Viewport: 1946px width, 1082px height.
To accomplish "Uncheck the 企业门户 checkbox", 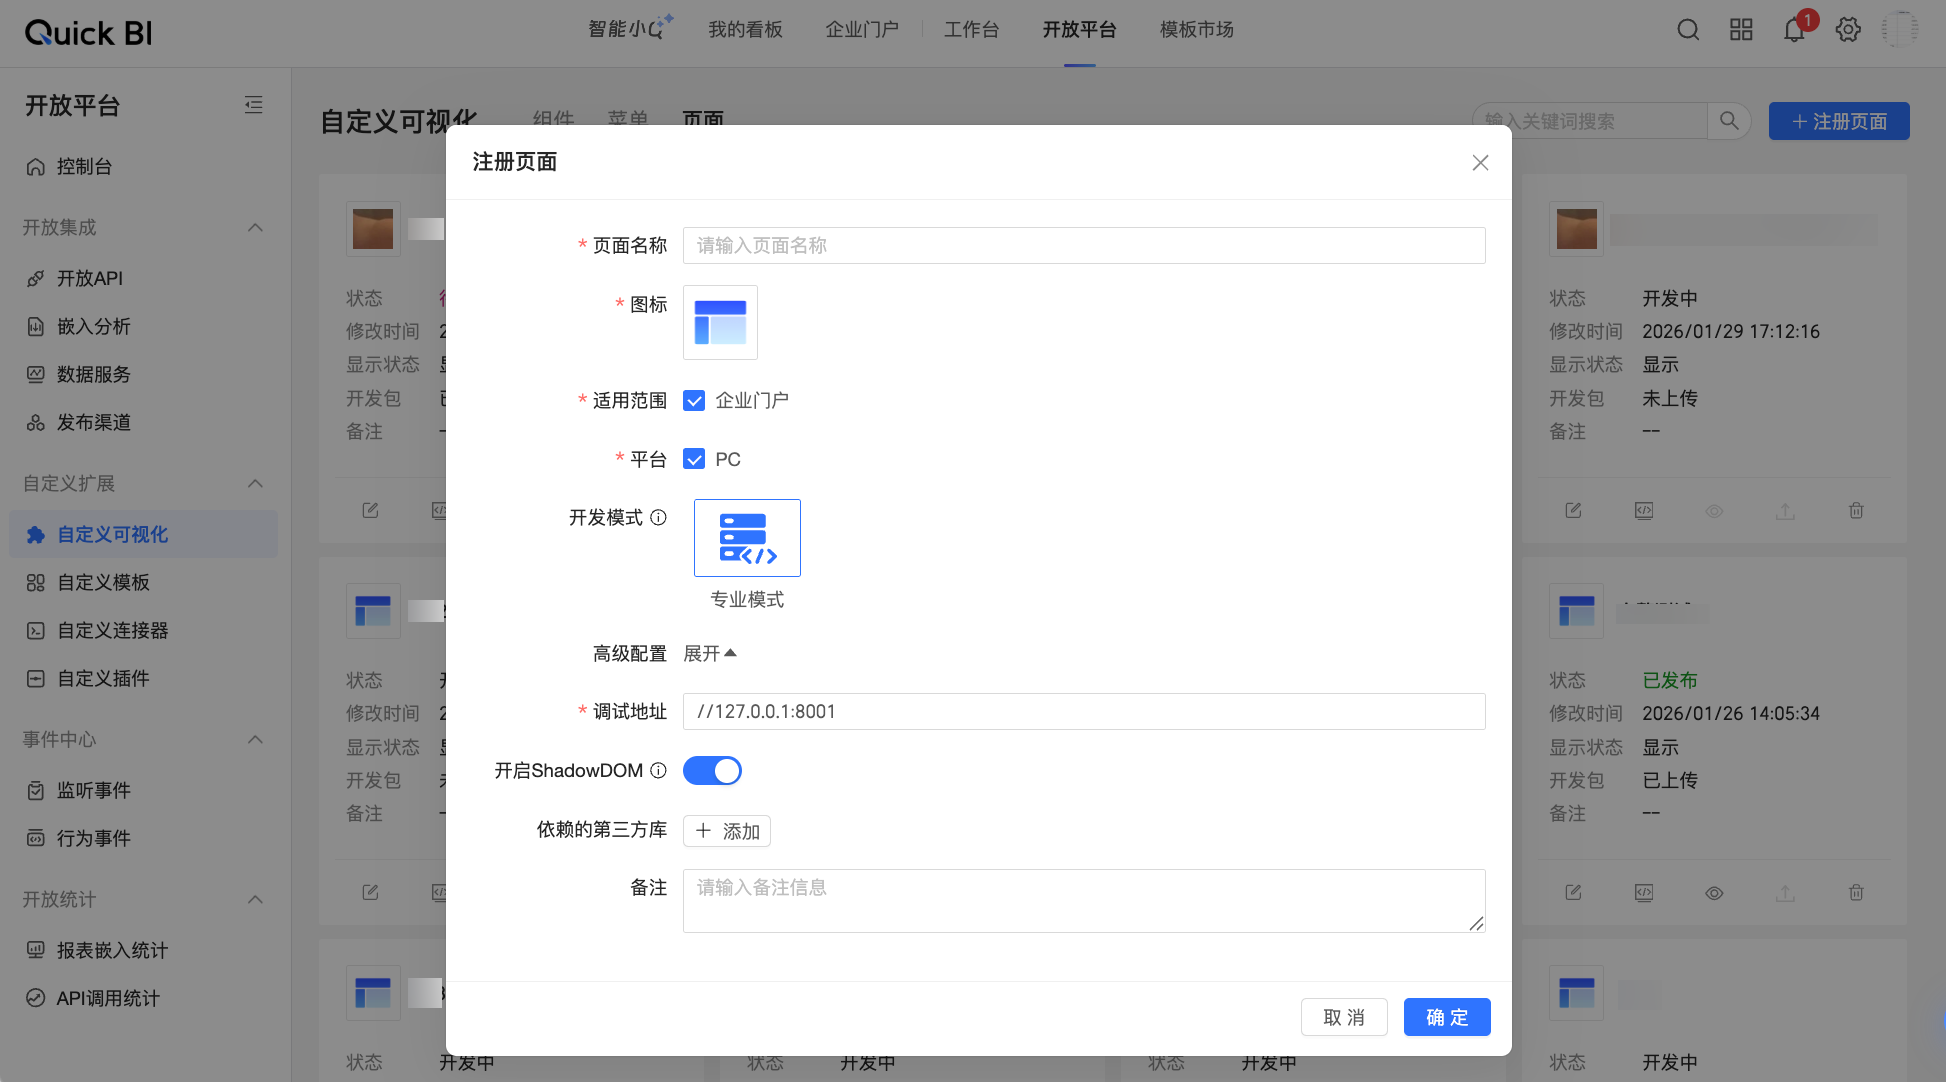I will (x=694, y=401).
